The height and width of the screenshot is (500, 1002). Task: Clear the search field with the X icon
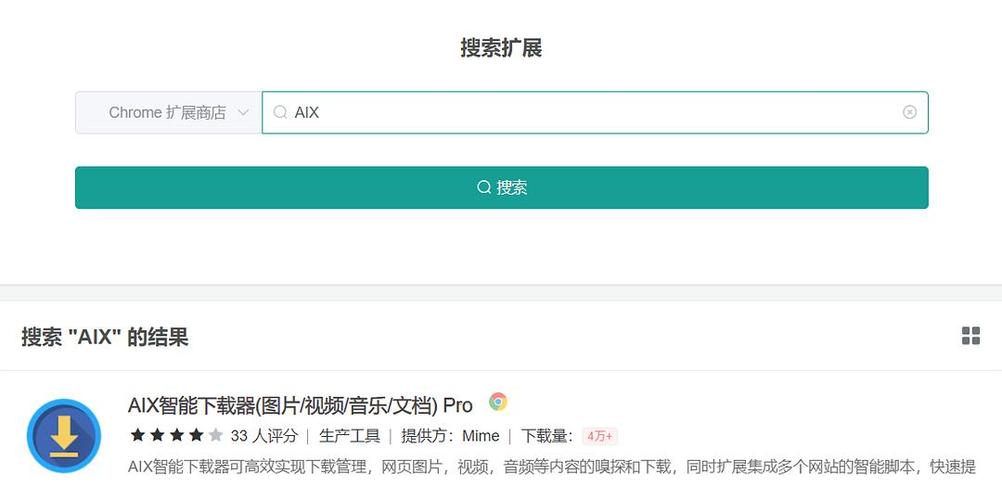pos(909,113)
